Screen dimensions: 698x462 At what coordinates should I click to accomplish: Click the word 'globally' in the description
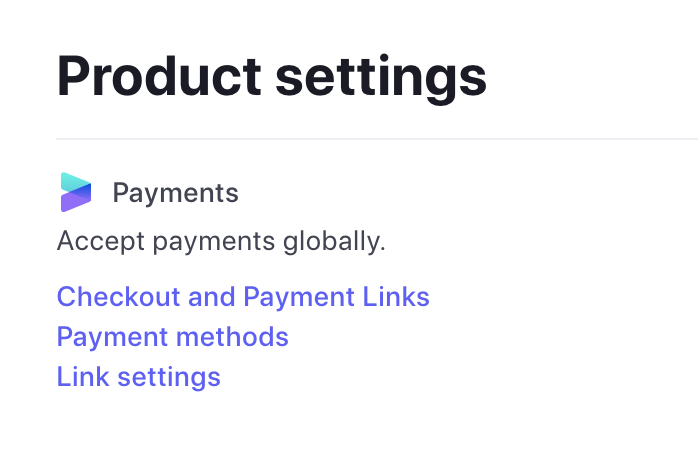[332, 242]
